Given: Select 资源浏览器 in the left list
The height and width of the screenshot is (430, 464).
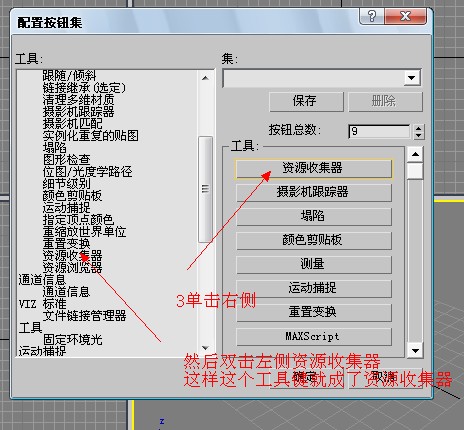Looking at the screenshot, I should coord(72,267).
